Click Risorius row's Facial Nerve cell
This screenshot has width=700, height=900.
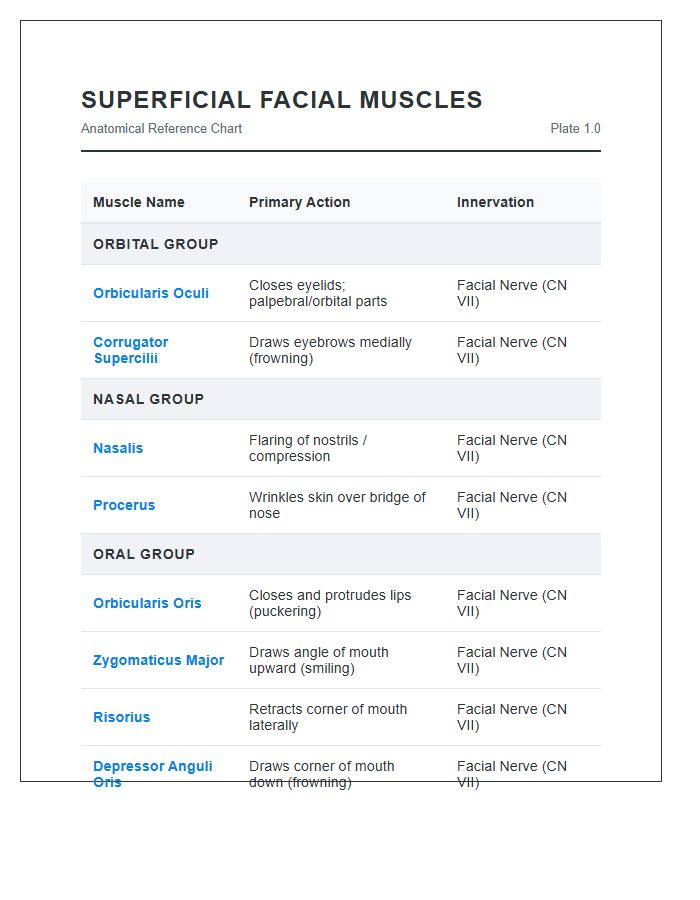click(512, 717)
